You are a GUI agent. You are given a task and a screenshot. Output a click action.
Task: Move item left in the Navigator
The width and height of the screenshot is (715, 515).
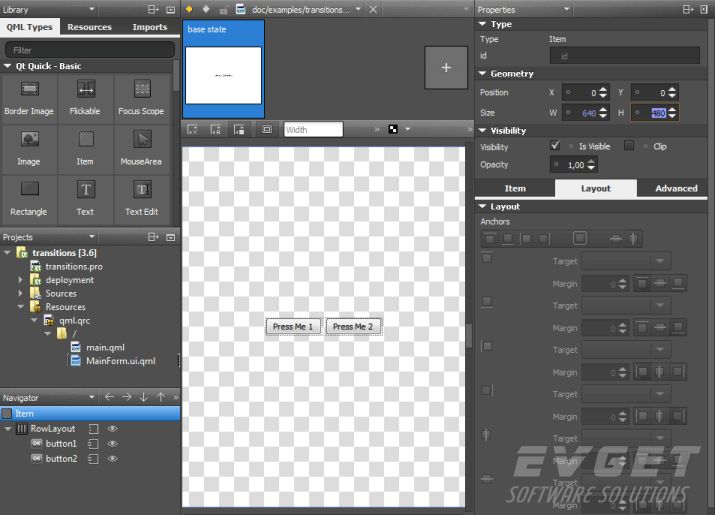coord(109,397)
